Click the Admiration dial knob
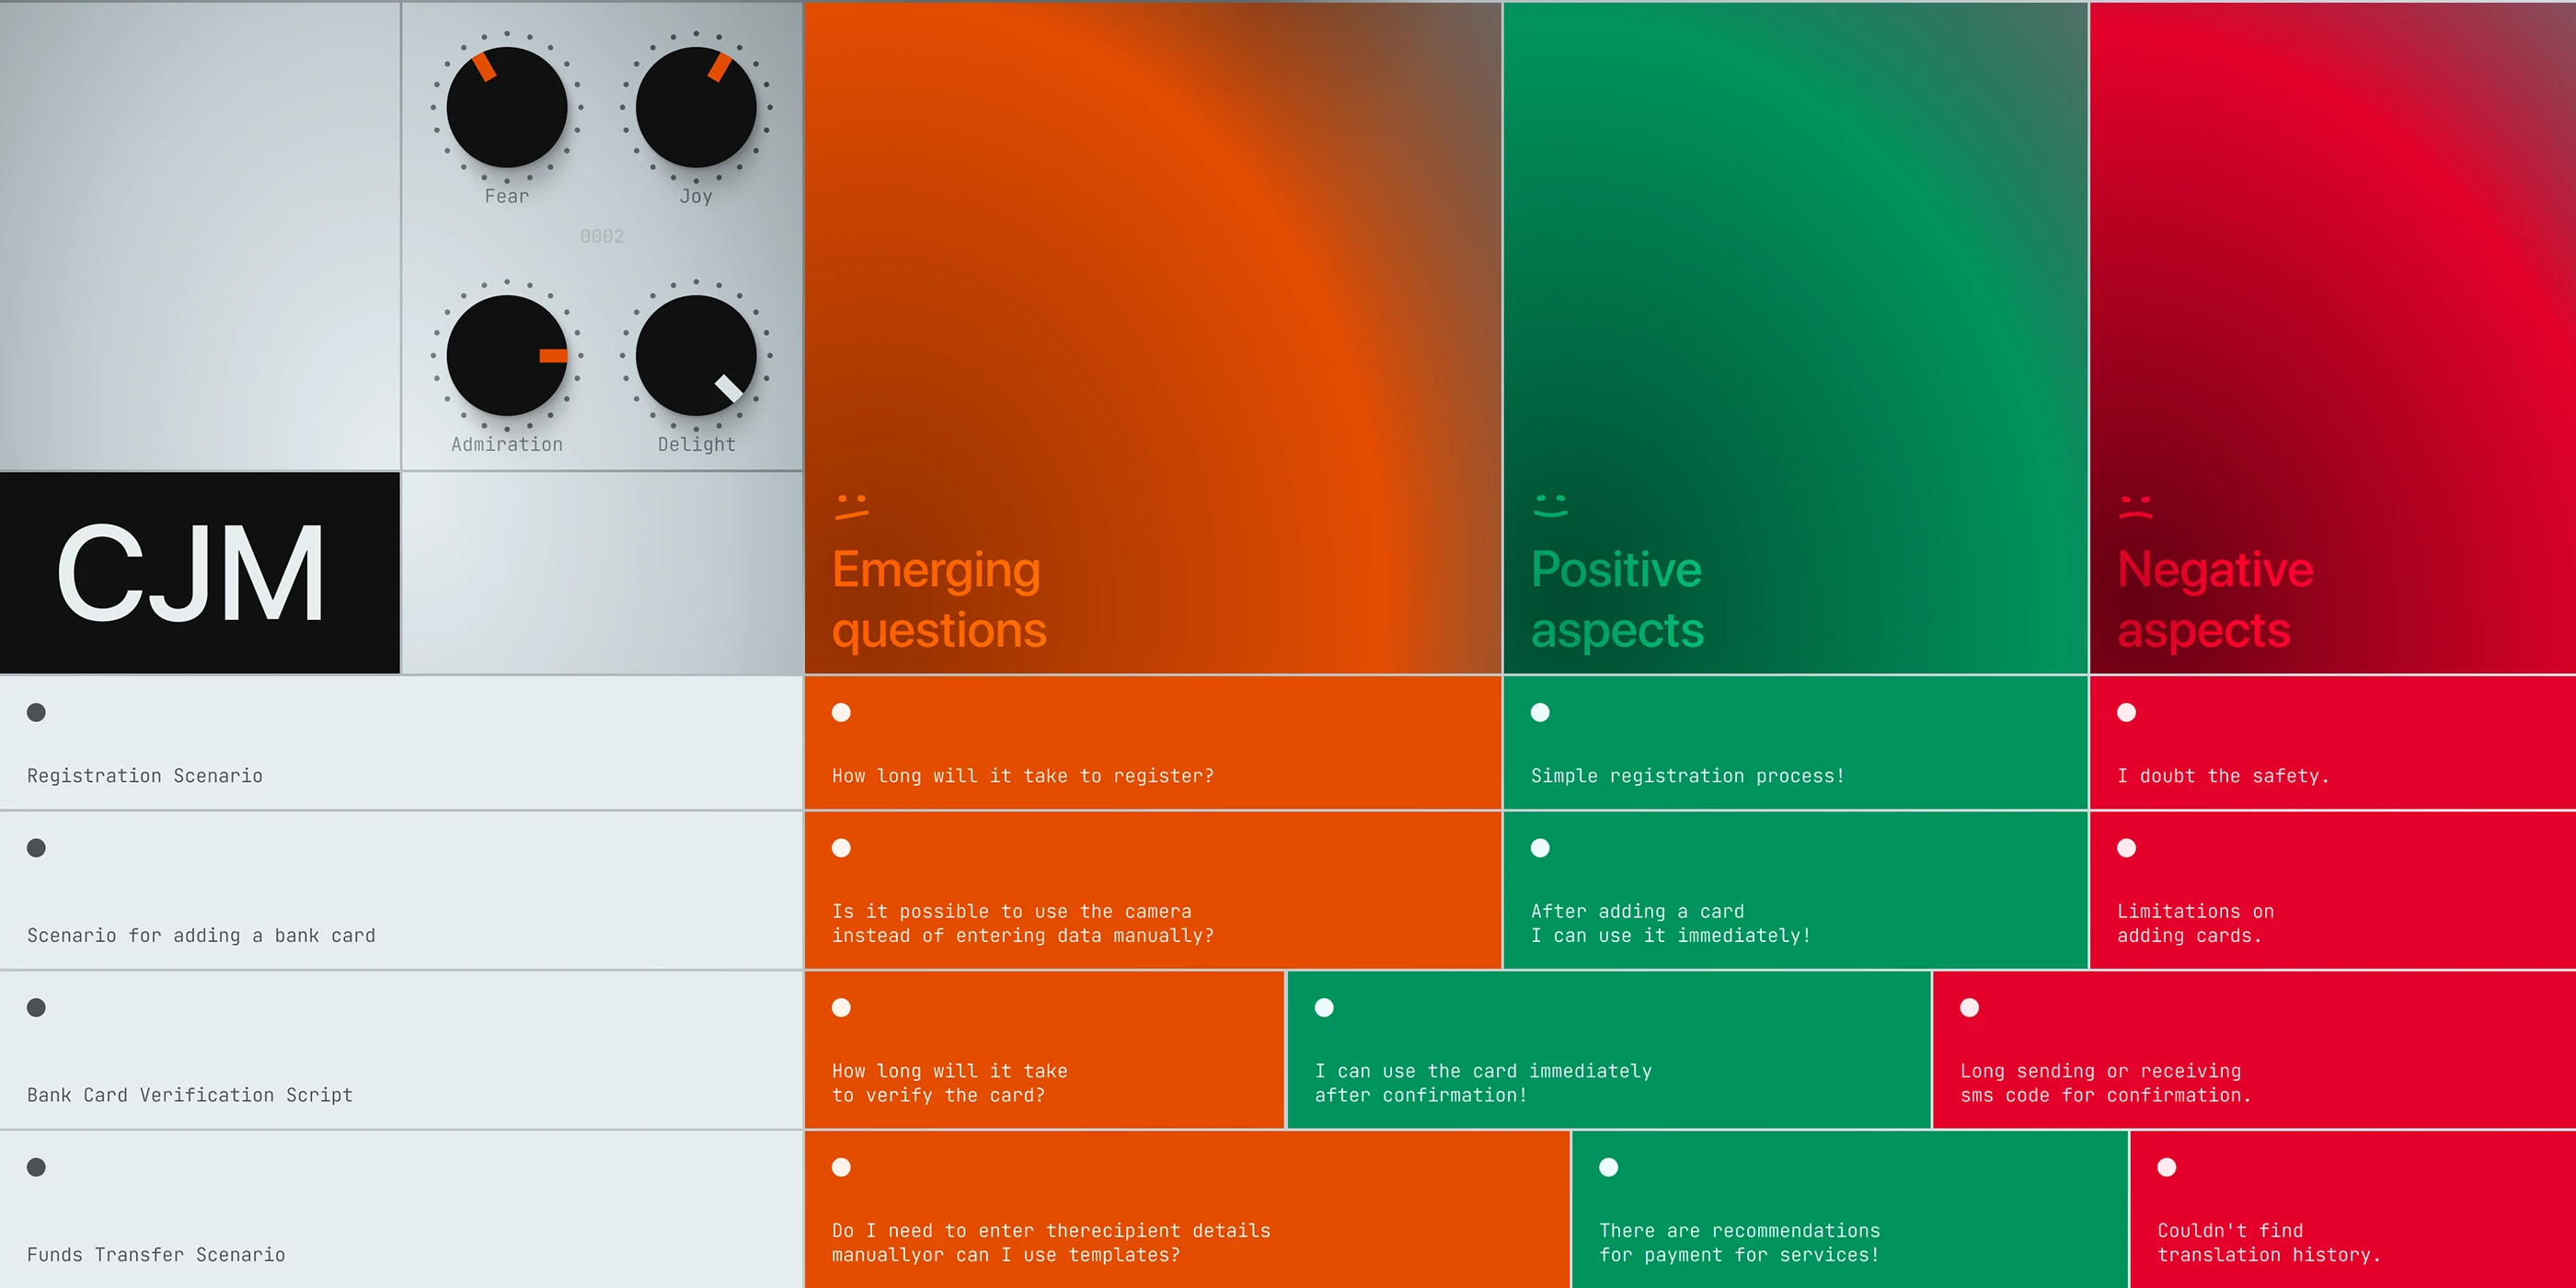The width and height of the screenshot is (2576, 1288). [x=506, y=355]
